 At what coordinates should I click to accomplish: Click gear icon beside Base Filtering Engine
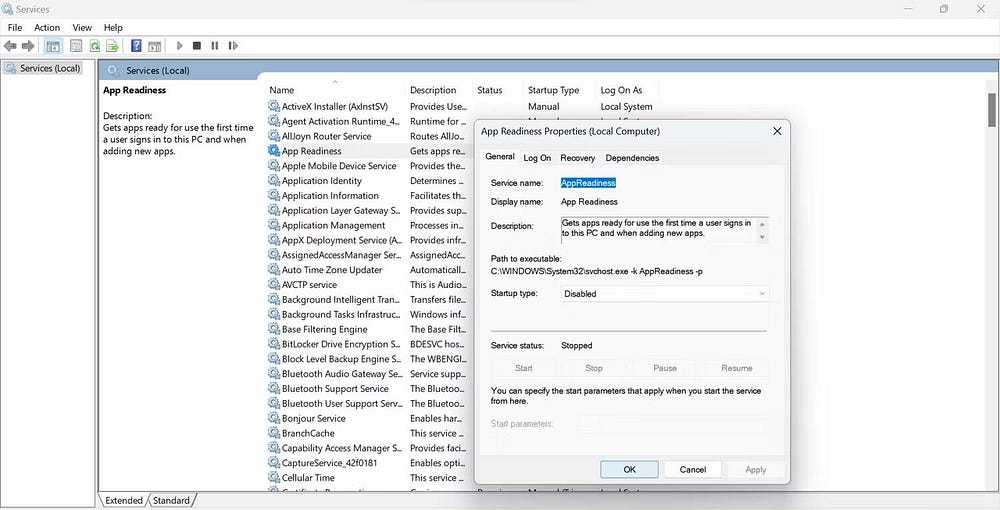click(274, 329)
